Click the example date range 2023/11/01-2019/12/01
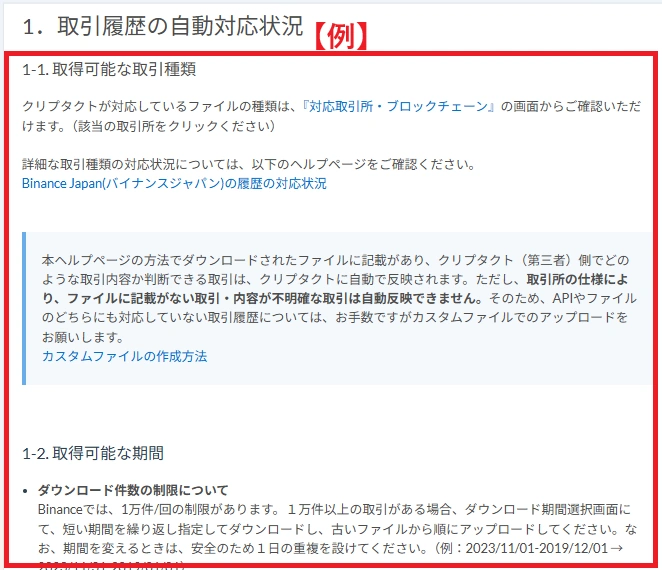Image resolution: width=662 pixels, height=570 pixels. [537, 548]
